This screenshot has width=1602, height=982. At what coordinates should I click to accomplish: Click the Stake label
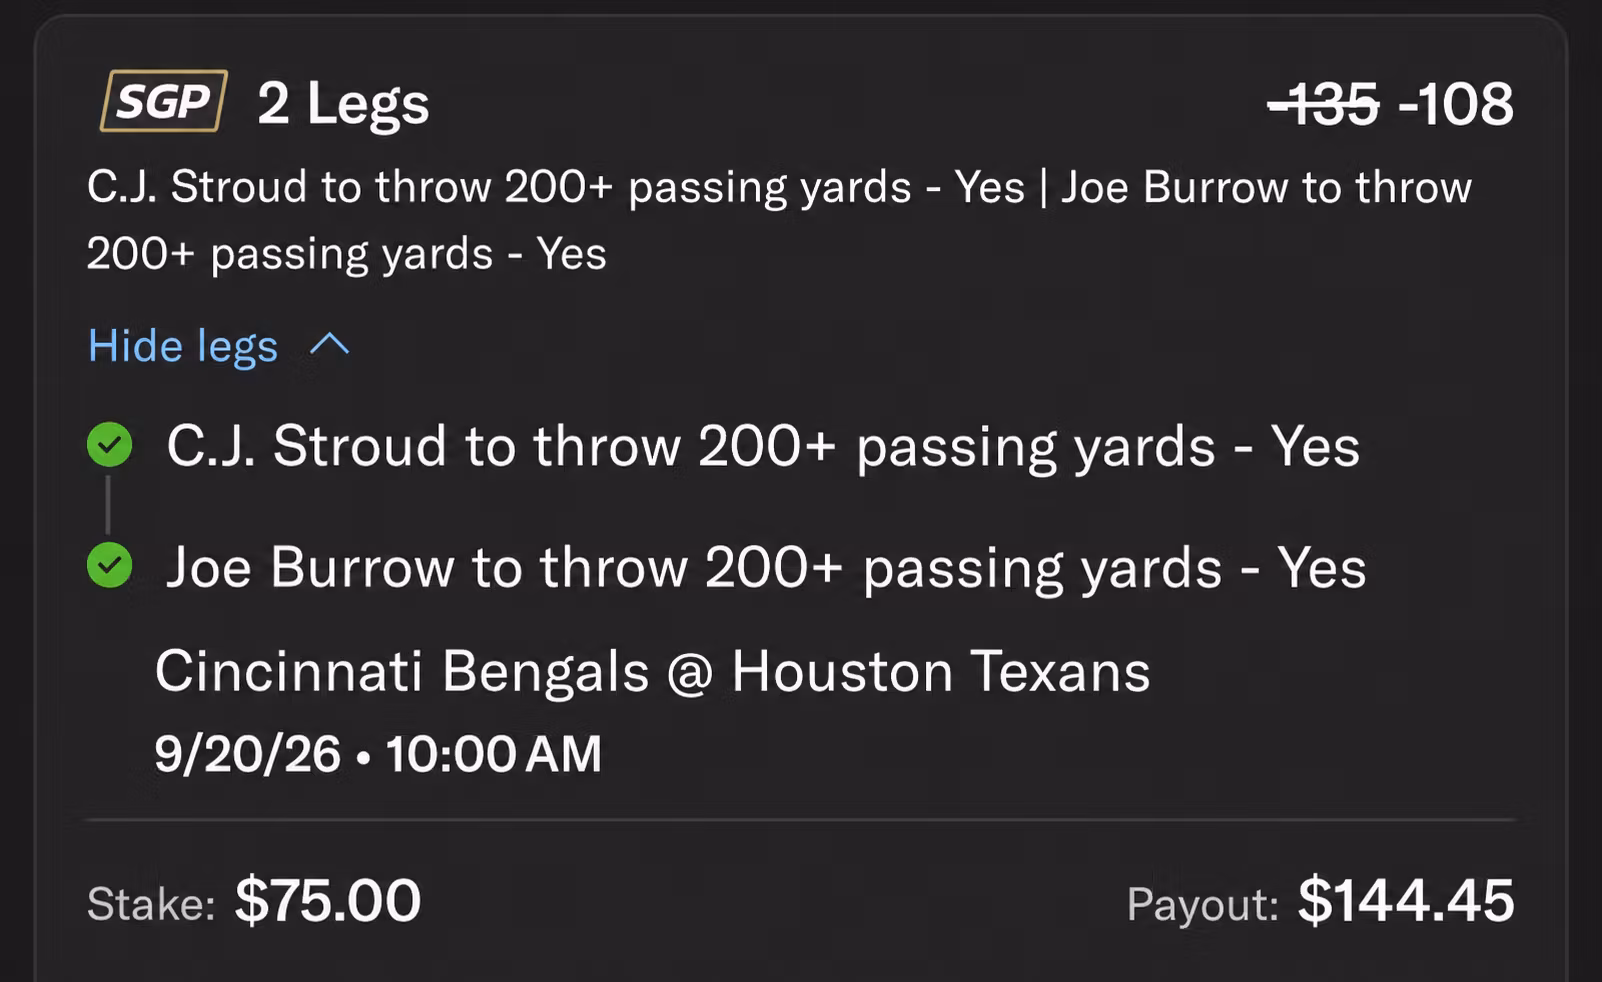[x=151, y=904]
